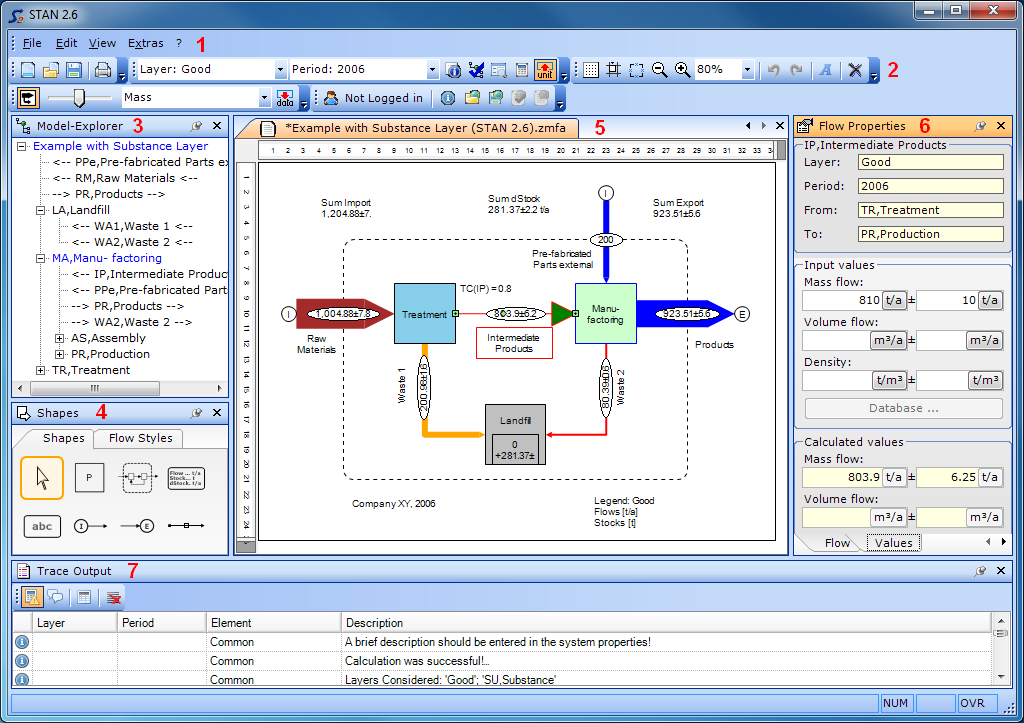This screenshot has width=1024, height=723.
Task: Click the Model-Explorer horizontal scrollbar thumb
Action: pyautogui.click(x=95, y=388)
